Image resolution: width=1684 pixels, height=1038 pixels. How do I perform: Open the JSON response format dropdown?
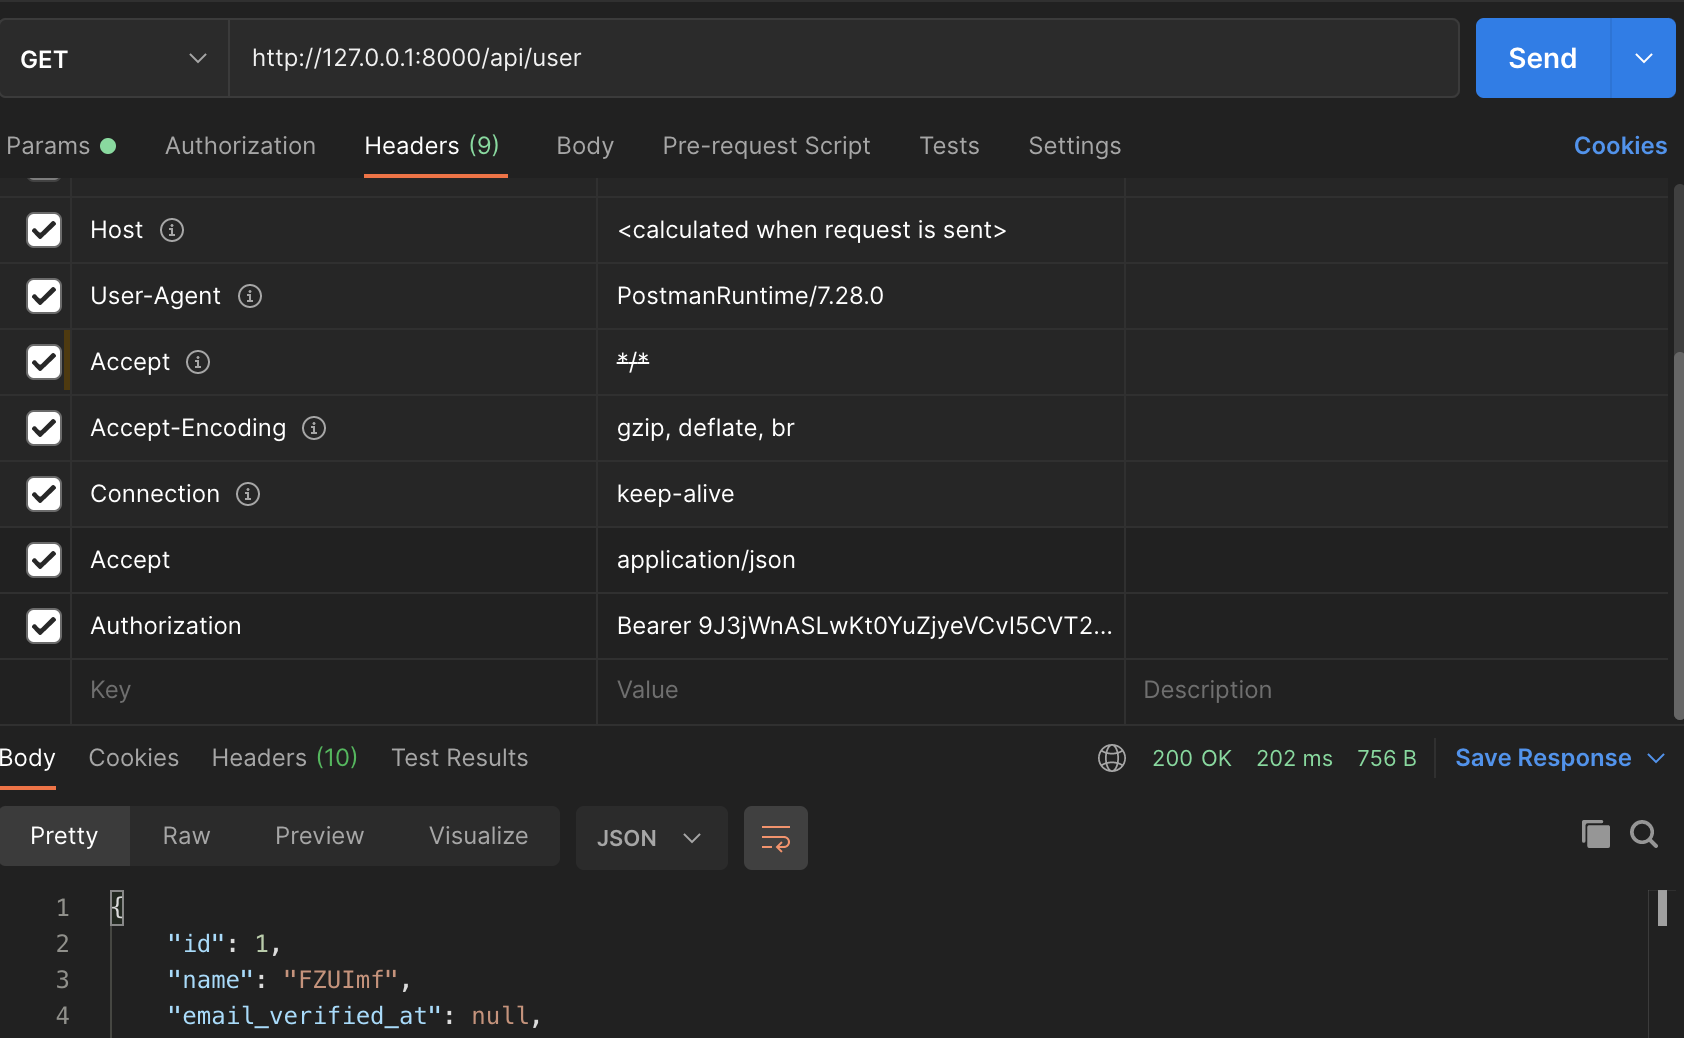[651, 838]
